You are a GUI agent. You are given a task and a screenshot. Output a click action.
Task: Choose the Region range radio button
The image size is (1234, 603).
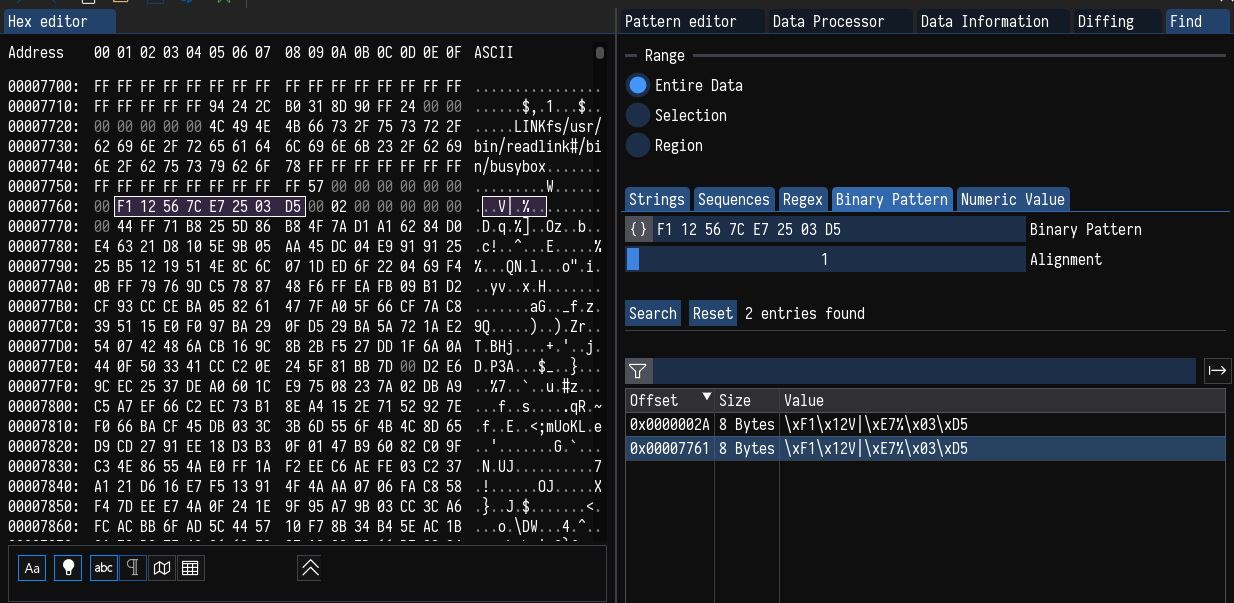[x=638, y=145]
